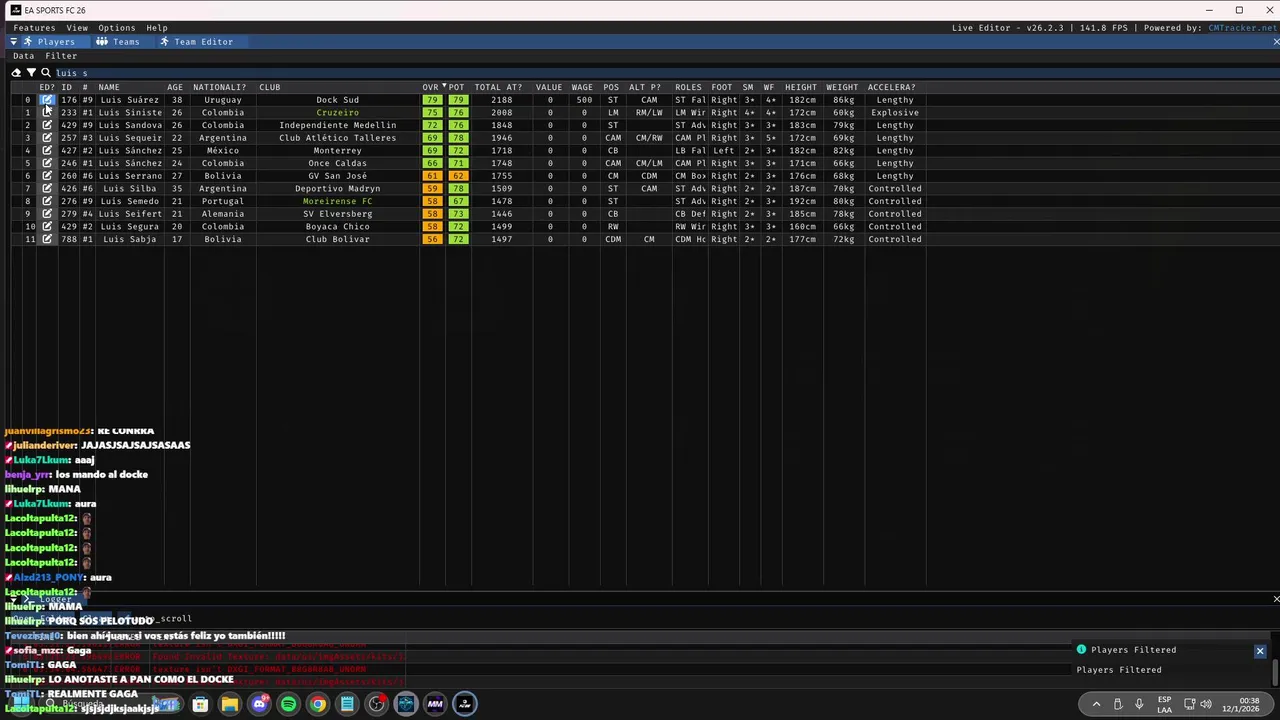Open edit icon for Luis Serrano row

click(47, 176)
